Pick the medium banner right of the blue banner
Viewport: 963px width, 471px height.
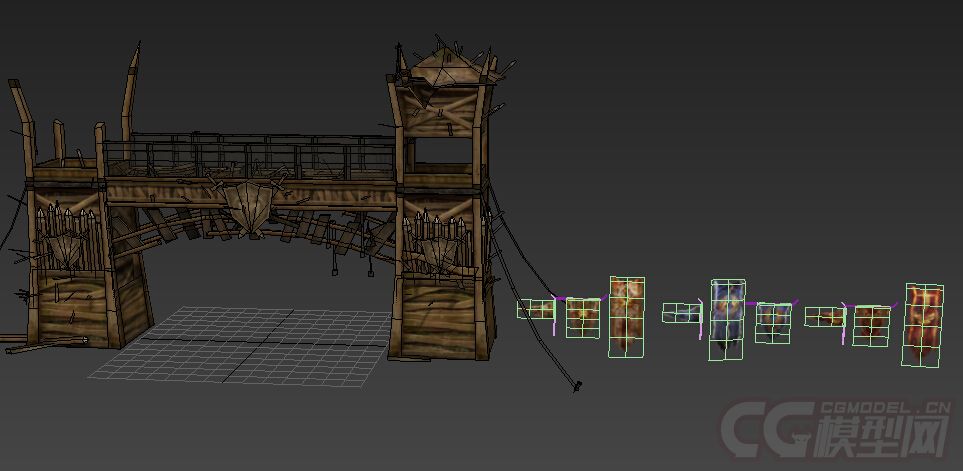[773, 322]
